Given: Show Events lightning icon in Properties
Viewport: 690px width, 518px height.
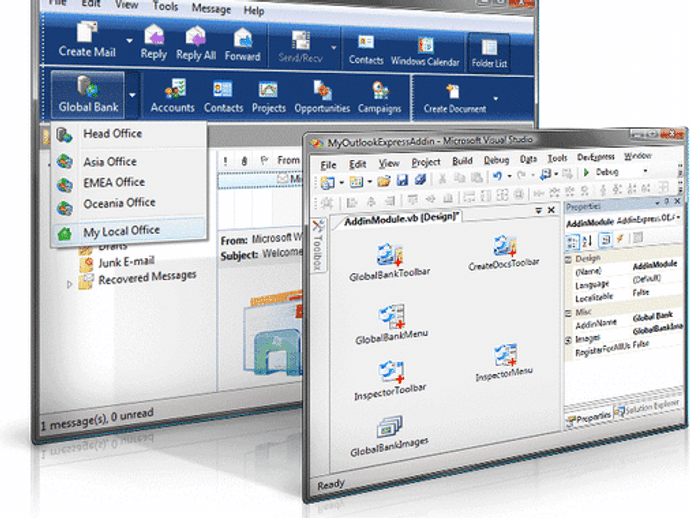Looking at the screenshot, I should [x=620, y=239].
